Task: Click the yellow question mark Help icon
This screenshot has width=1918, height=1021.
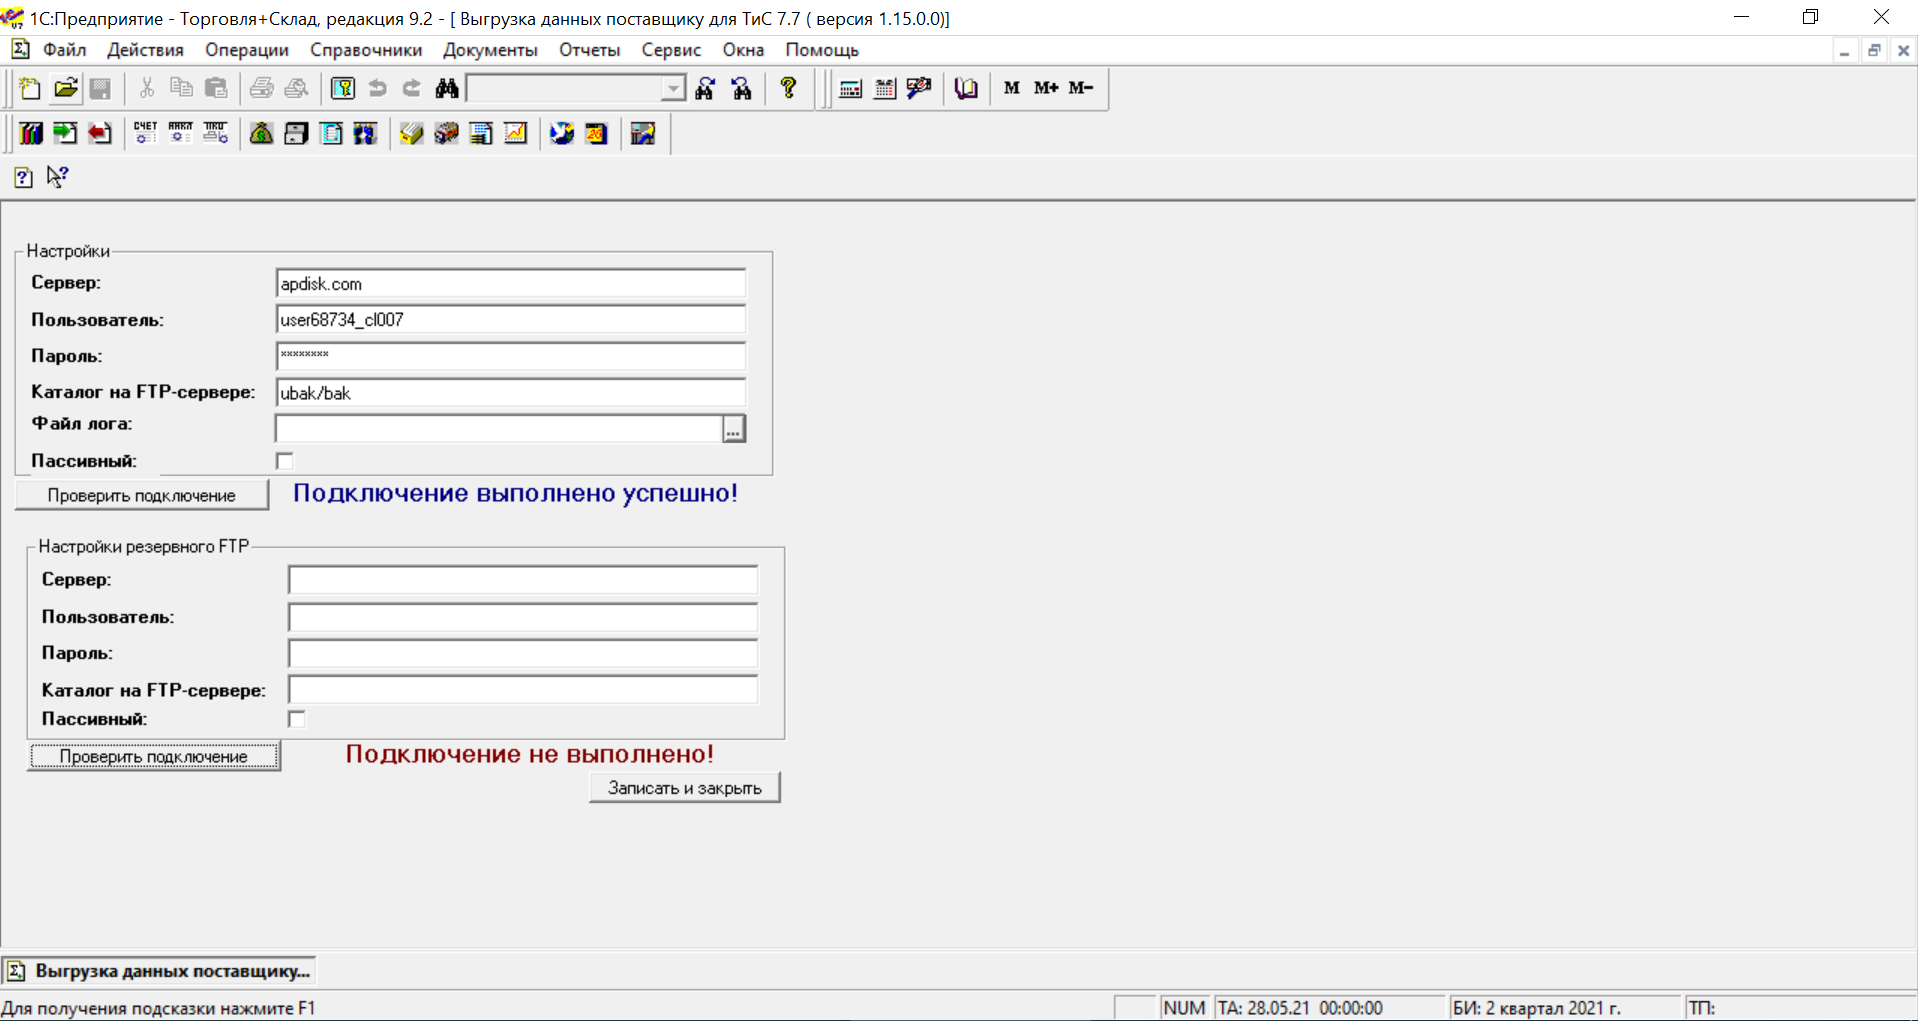Action: coord(788,88)
